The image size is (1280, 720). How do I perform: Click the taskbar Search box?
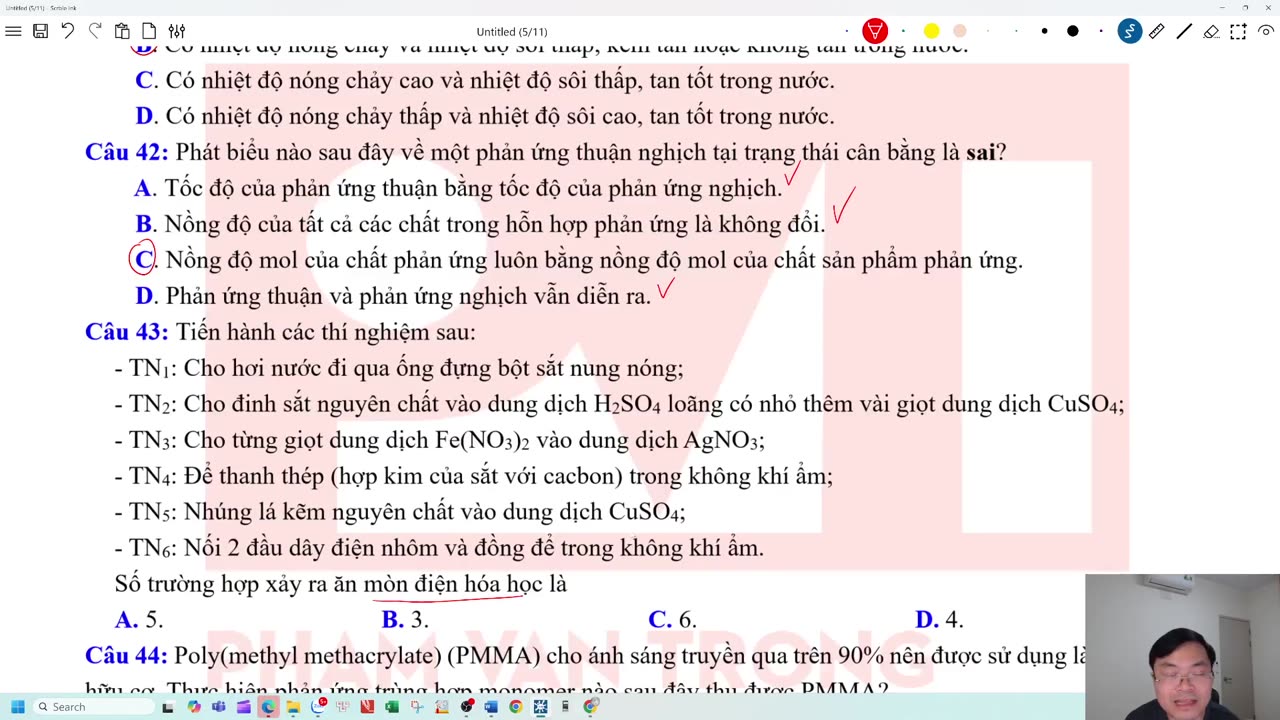(95, 707)
